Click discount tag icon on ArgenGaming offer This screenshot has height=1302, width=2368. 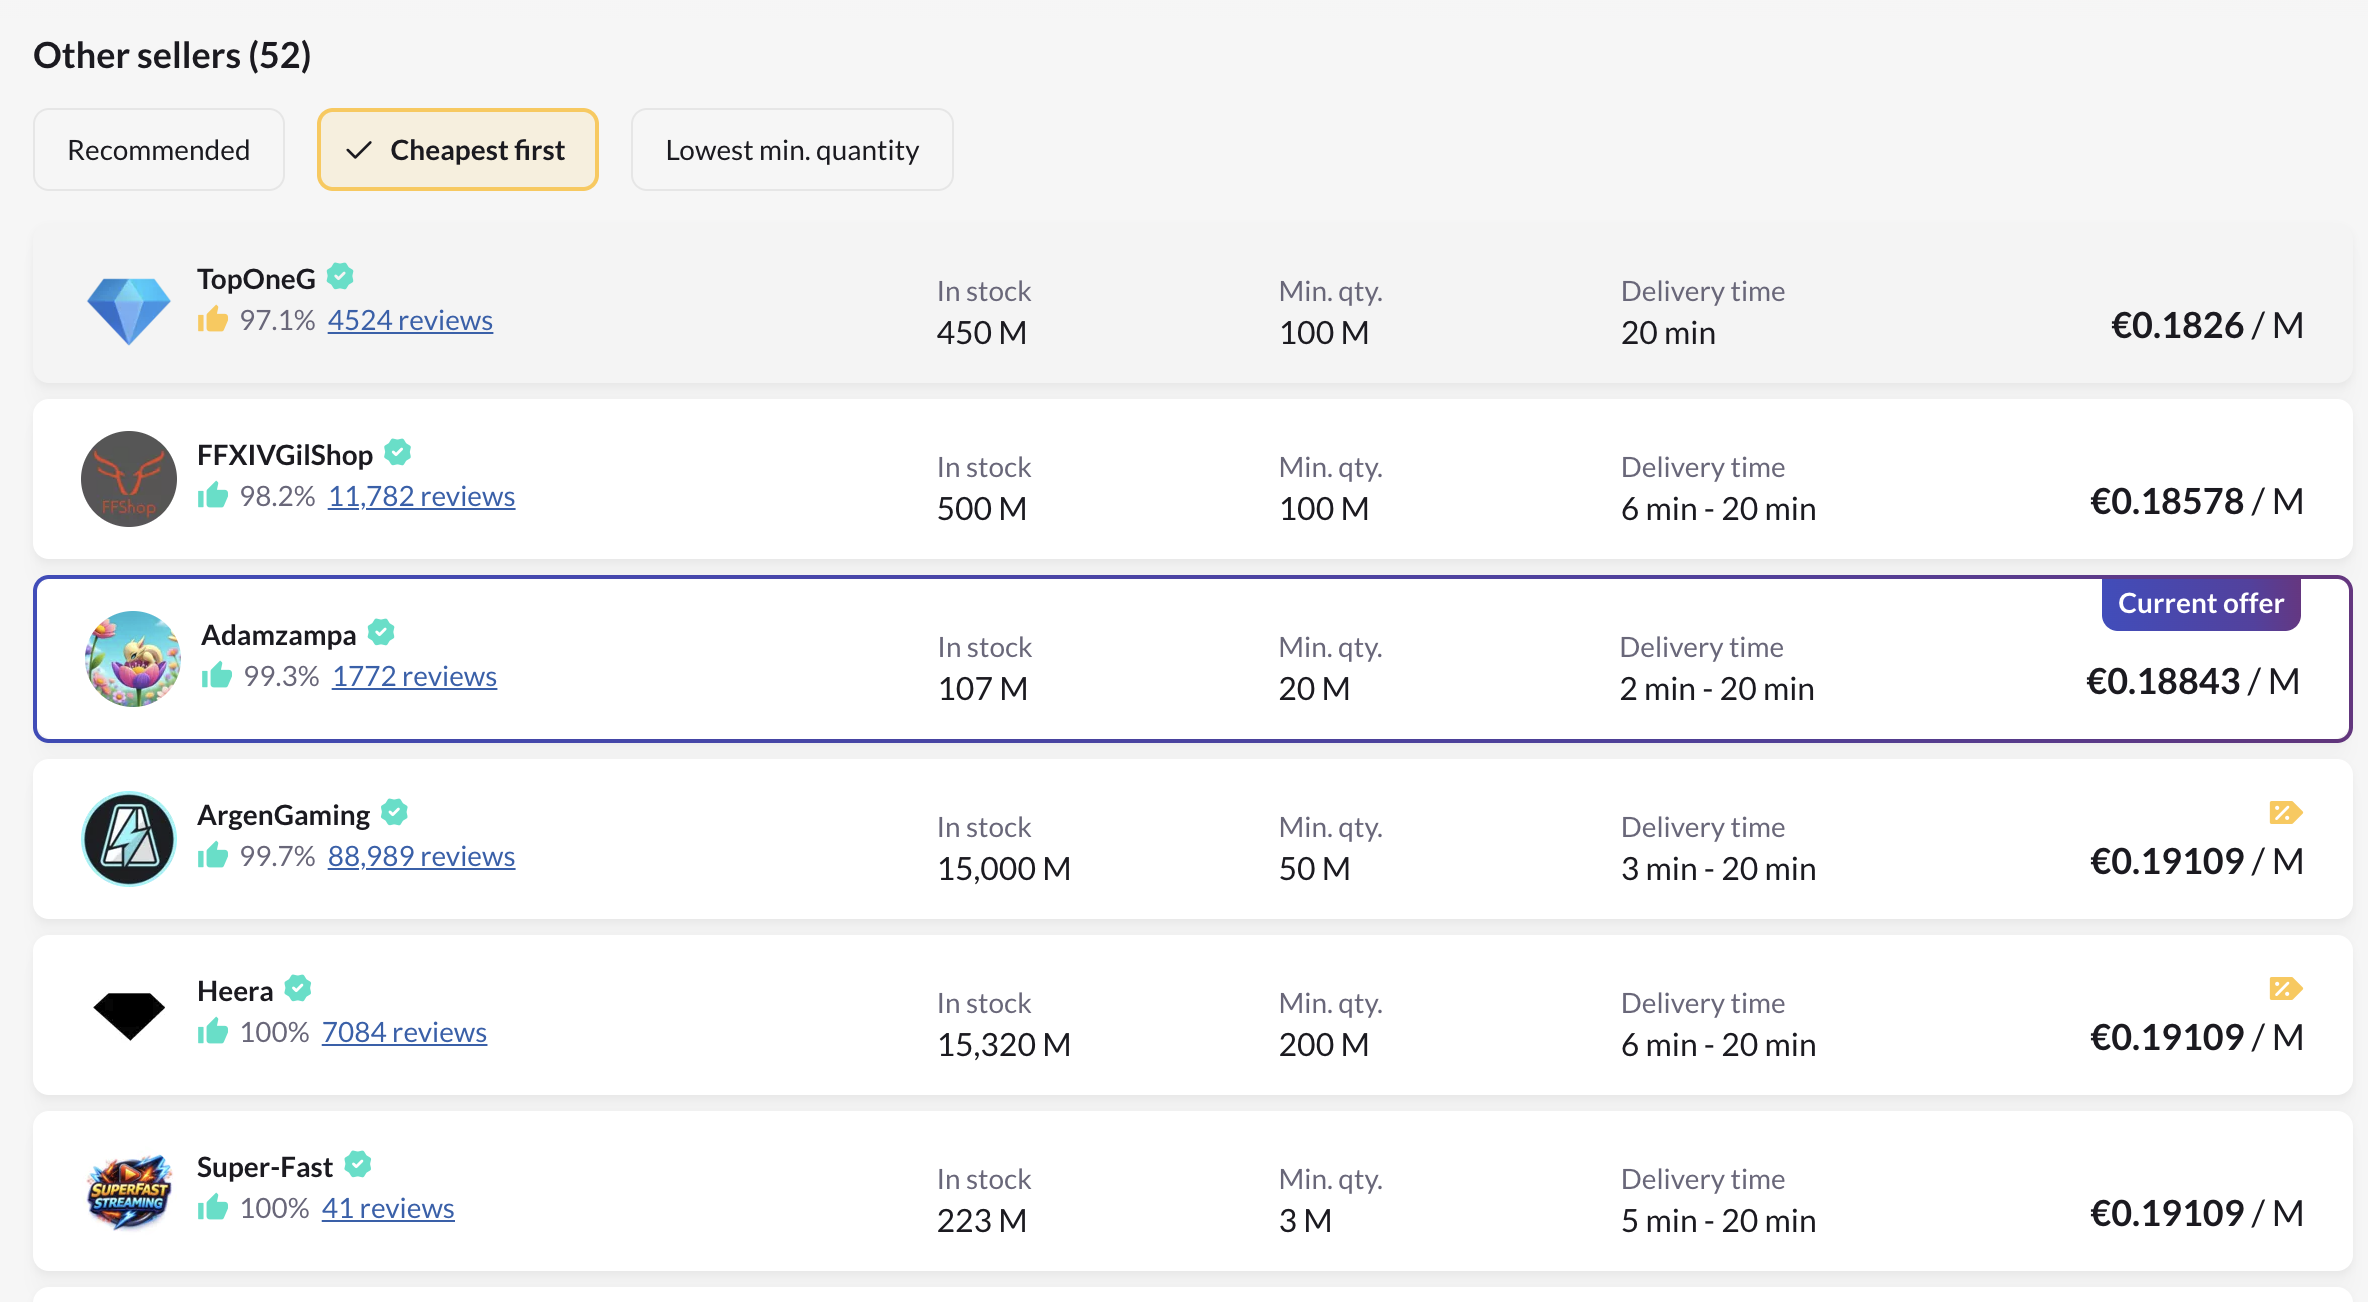[2285, 813]
